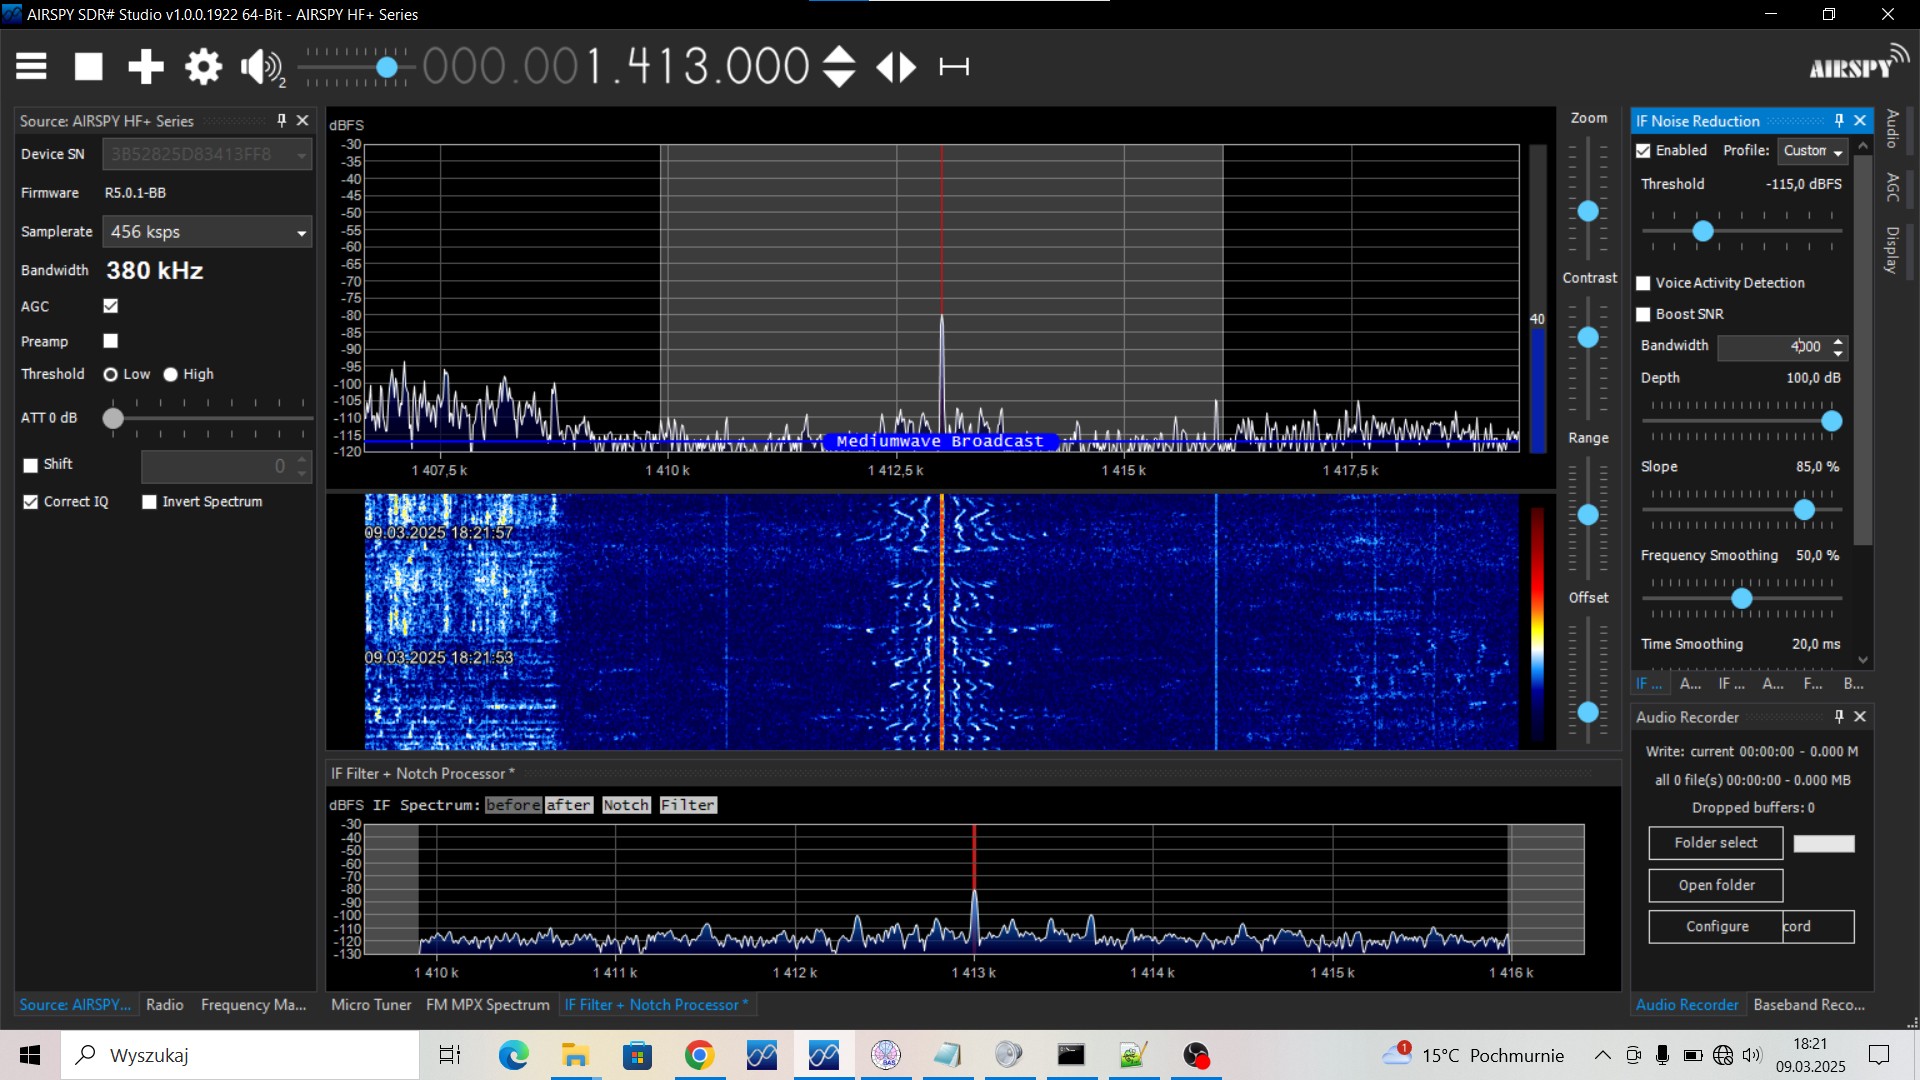Pin the Source AIRSPY HF+ panel
The image size is (1920, 1080).
[x=282, y=121]
